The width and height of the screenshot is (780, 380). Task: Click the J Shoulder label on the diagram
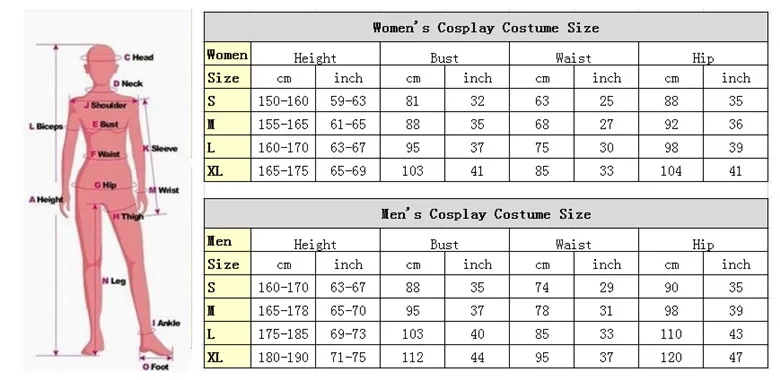click(105, 105)
